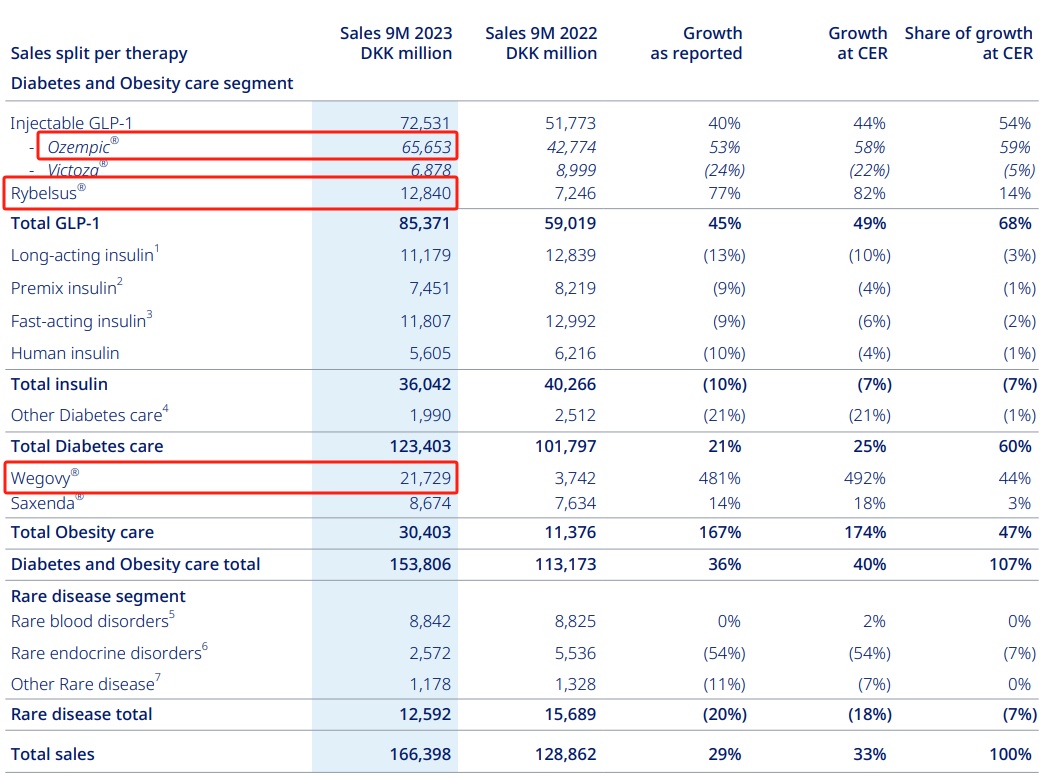Select the 'Growth as reported' column header
This screenshot has height=777, width=1060.
tap(696, 43)
